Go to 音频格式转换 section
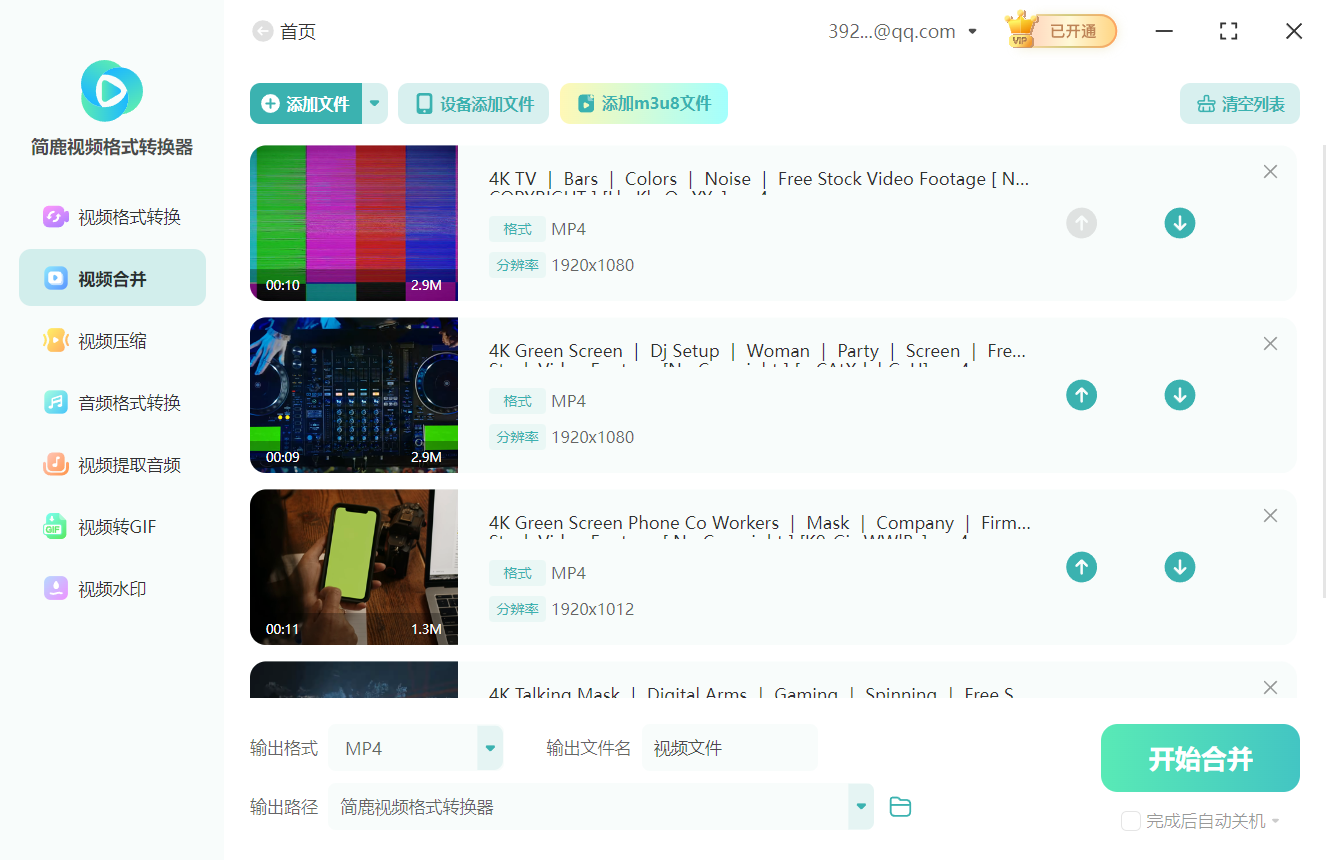This screenshot has height=860, width=1326. tap(112, 403)
